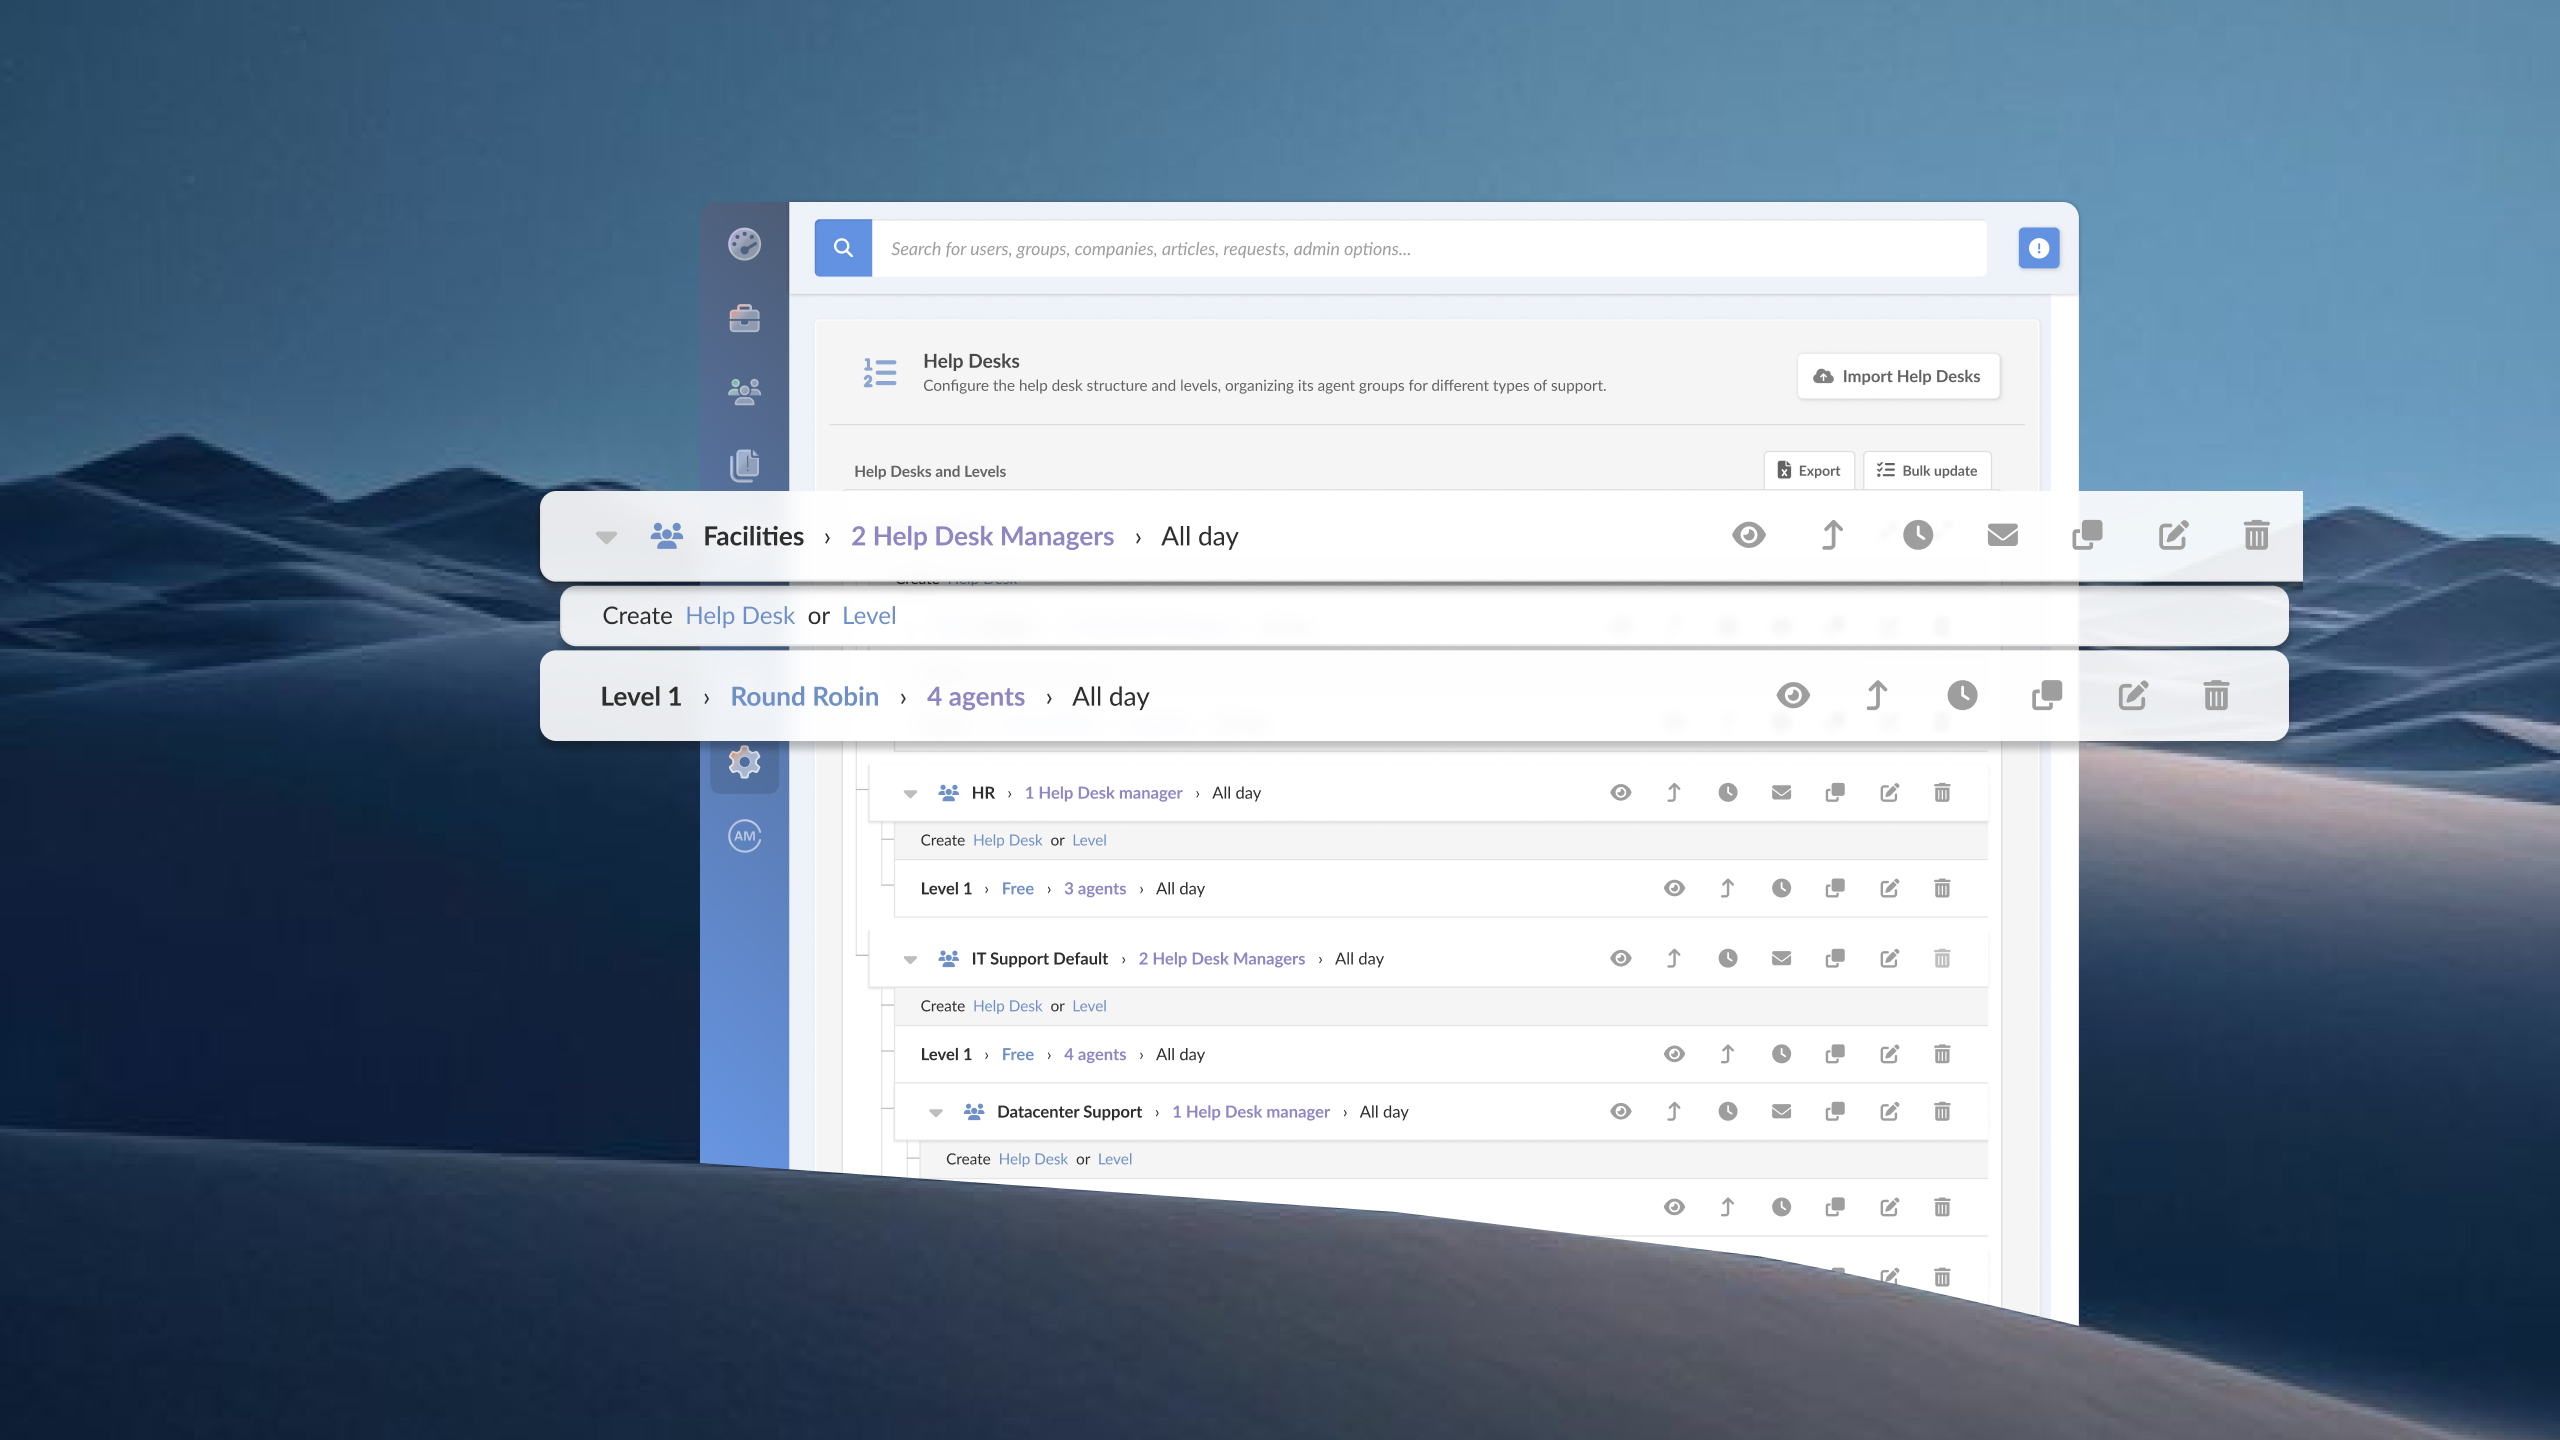Toggle the eye icon on Round Robin level

pyautogui.click(x=1793, y=695)
